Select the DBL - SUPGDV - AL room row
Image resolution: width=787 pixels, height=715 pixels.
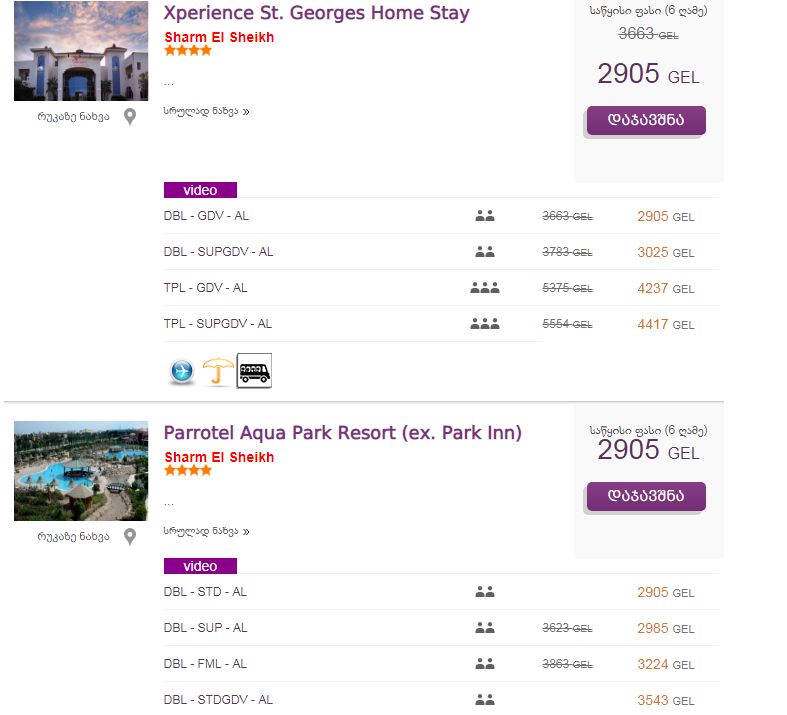tap(218, 252)
